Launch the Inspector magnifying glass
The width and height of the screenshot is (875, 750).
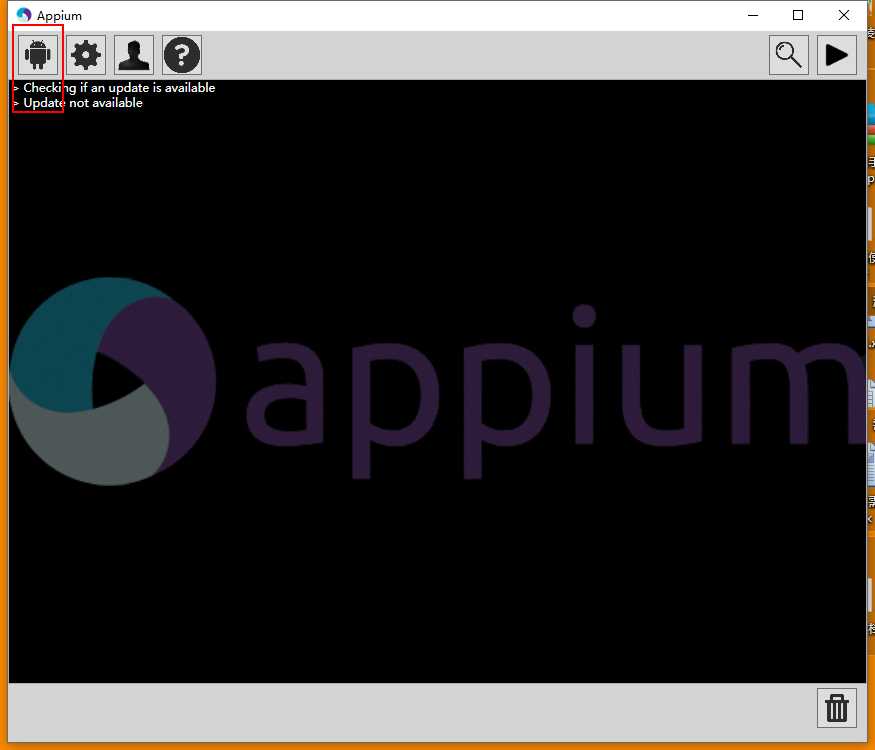[789, 55]
